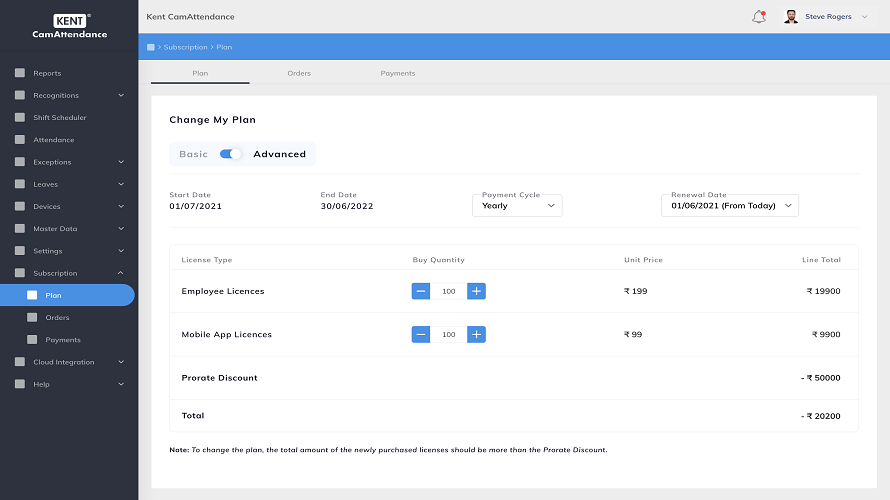Image resolution: width=890 pixels, height=500 pixels.
Task: Click the Cloud Integration sidebar icon
Action: pos(20,362)
